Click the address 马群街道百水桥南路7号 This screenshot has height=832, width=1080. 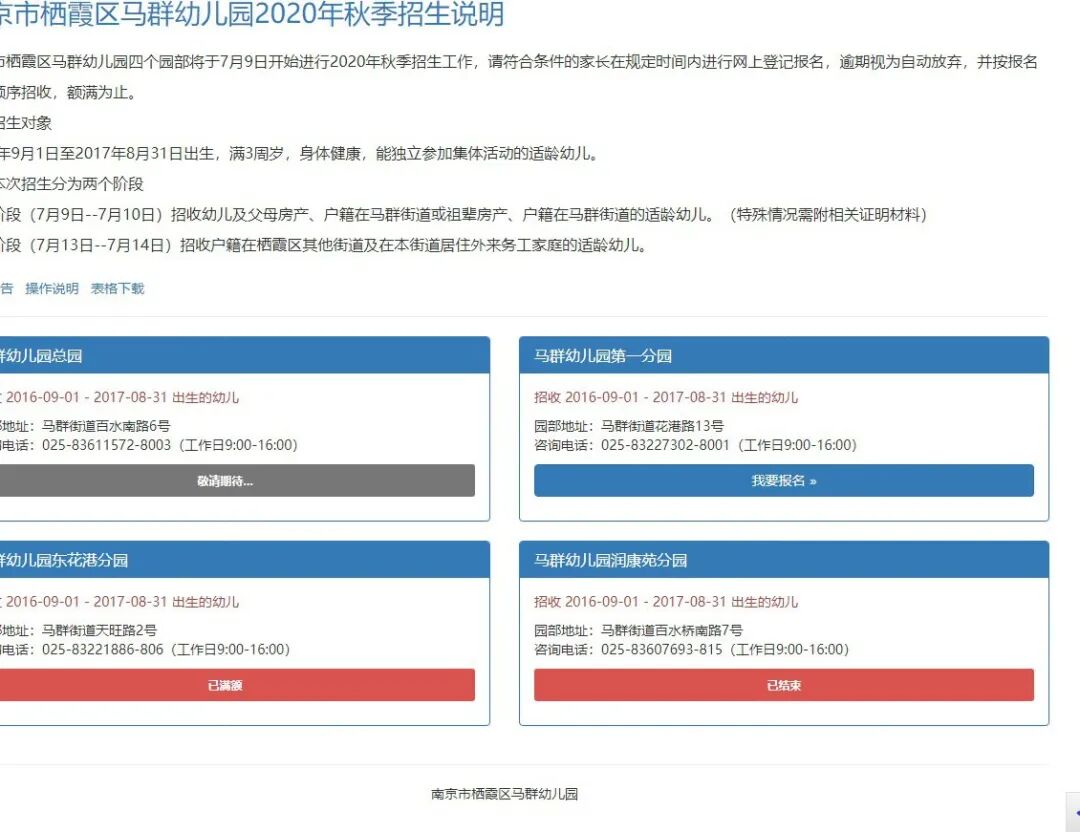pyautogui.click(x=672, y=630)
